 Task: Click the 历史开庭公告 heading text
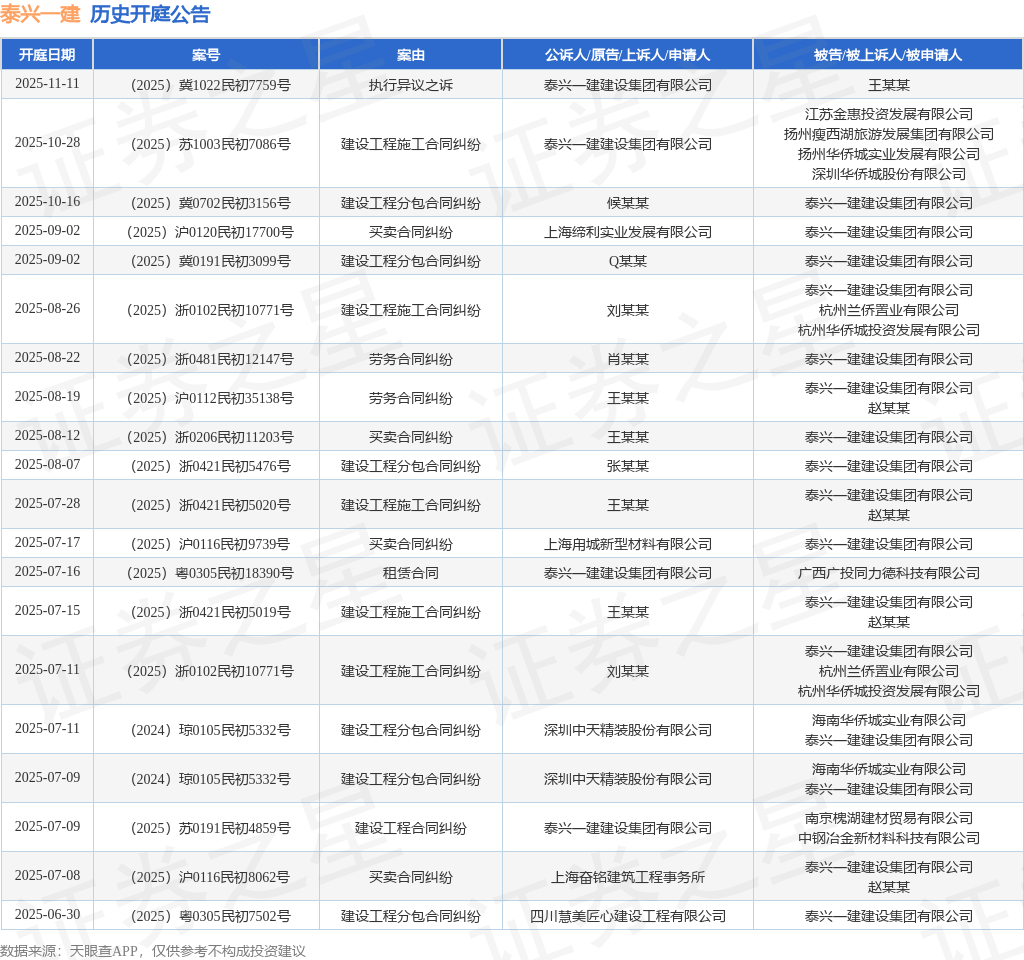[x=150, y=14]
